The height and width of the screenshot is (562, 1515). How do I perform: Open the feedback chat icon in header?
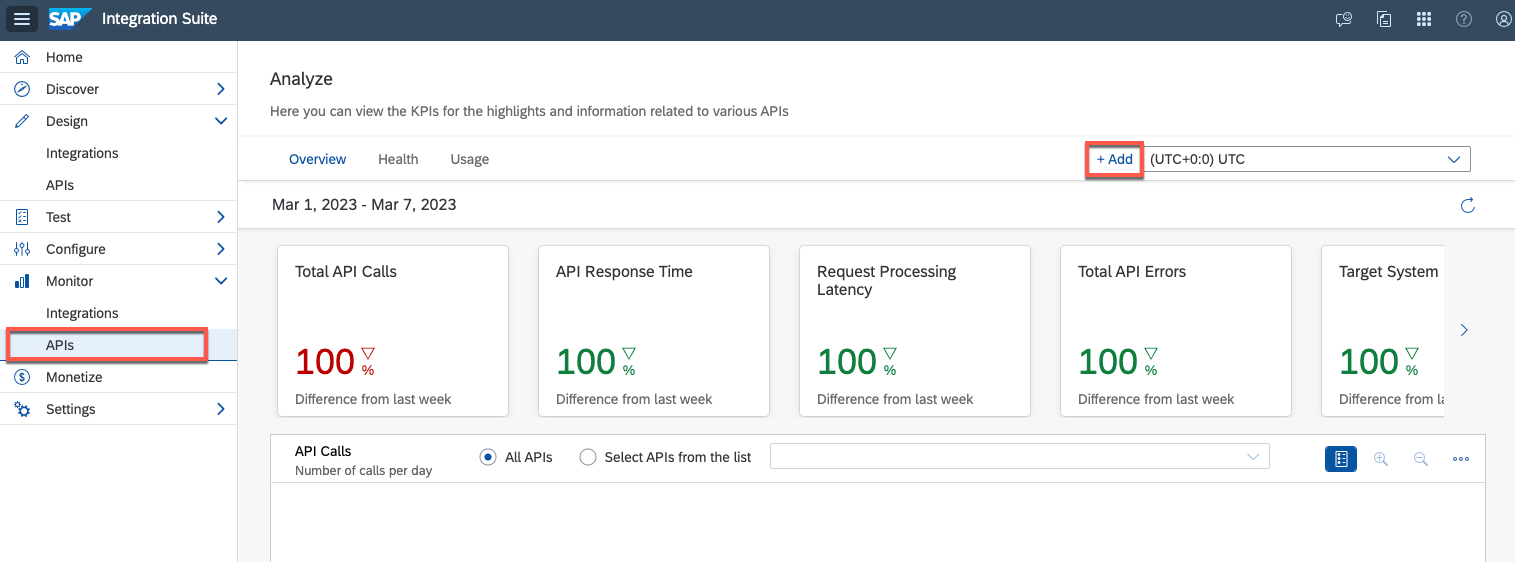[1344, 19]
